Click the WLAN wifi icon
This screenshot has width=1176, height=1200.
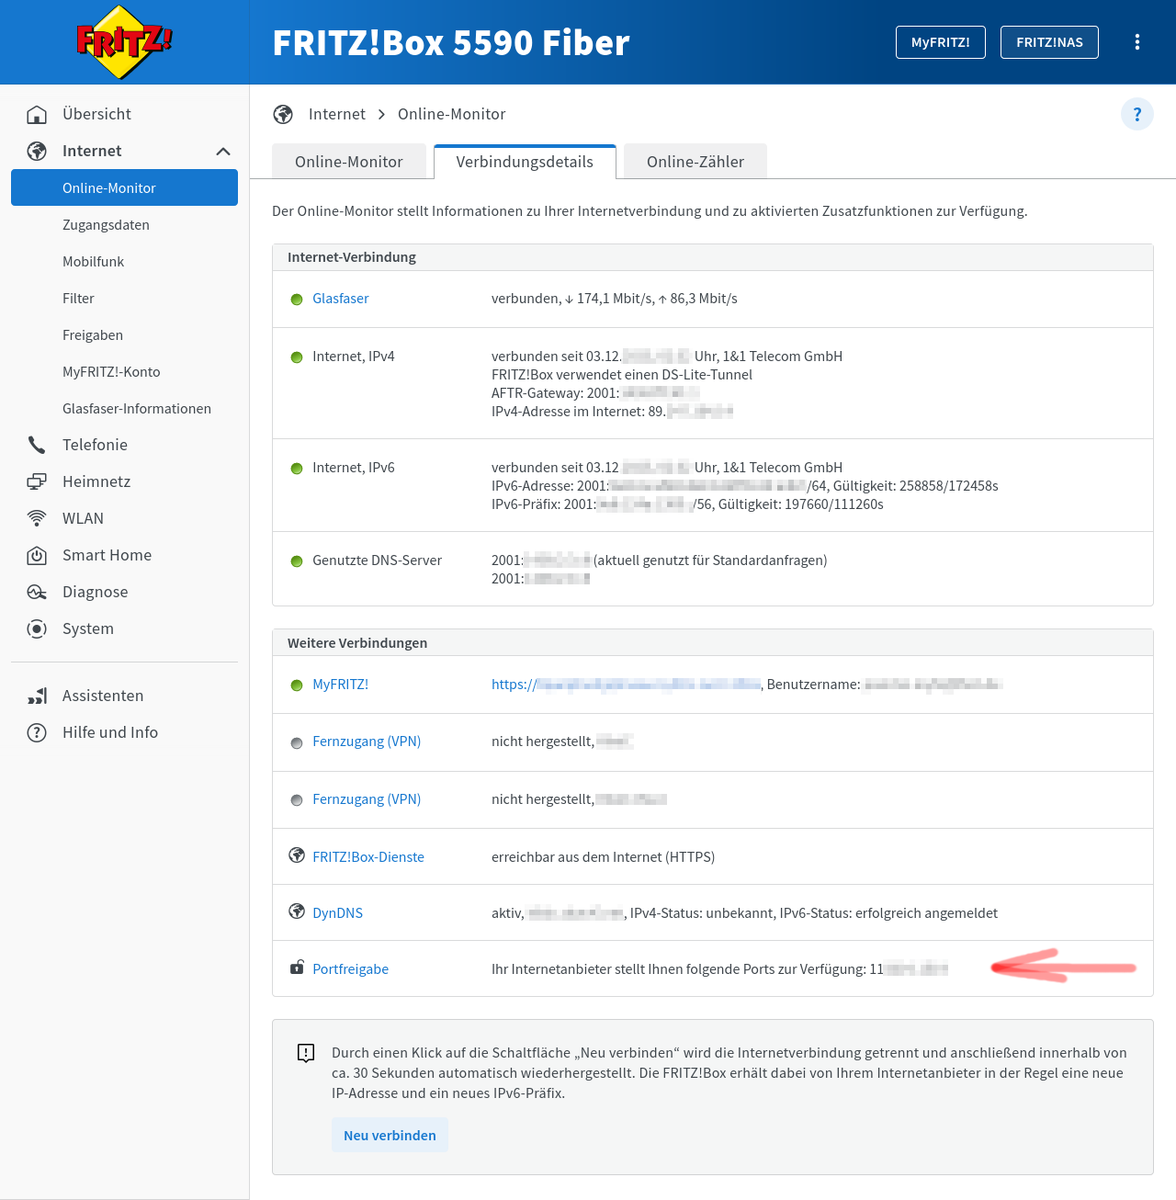pos(37,518)
